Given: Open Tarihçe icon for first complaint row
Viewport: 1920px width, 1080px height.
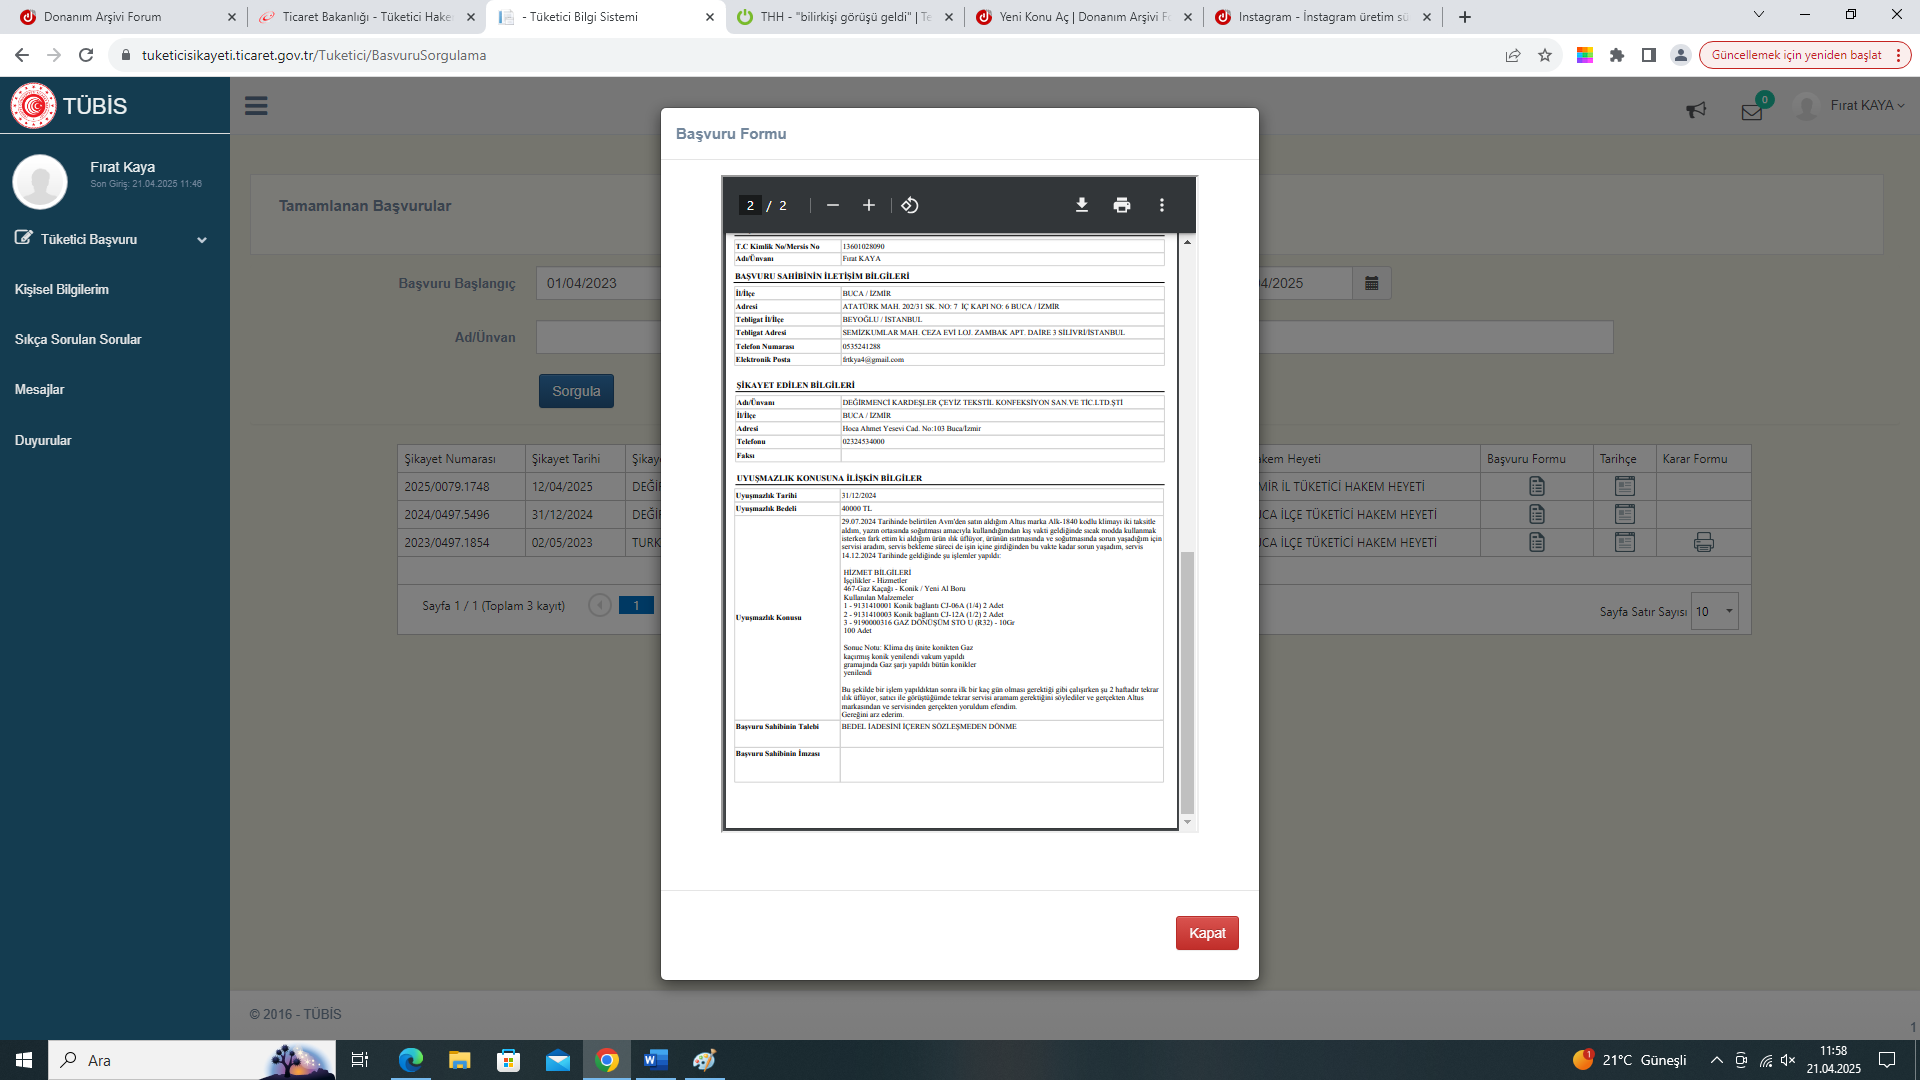Looking at the screenshot, I should pos(1624,486).
